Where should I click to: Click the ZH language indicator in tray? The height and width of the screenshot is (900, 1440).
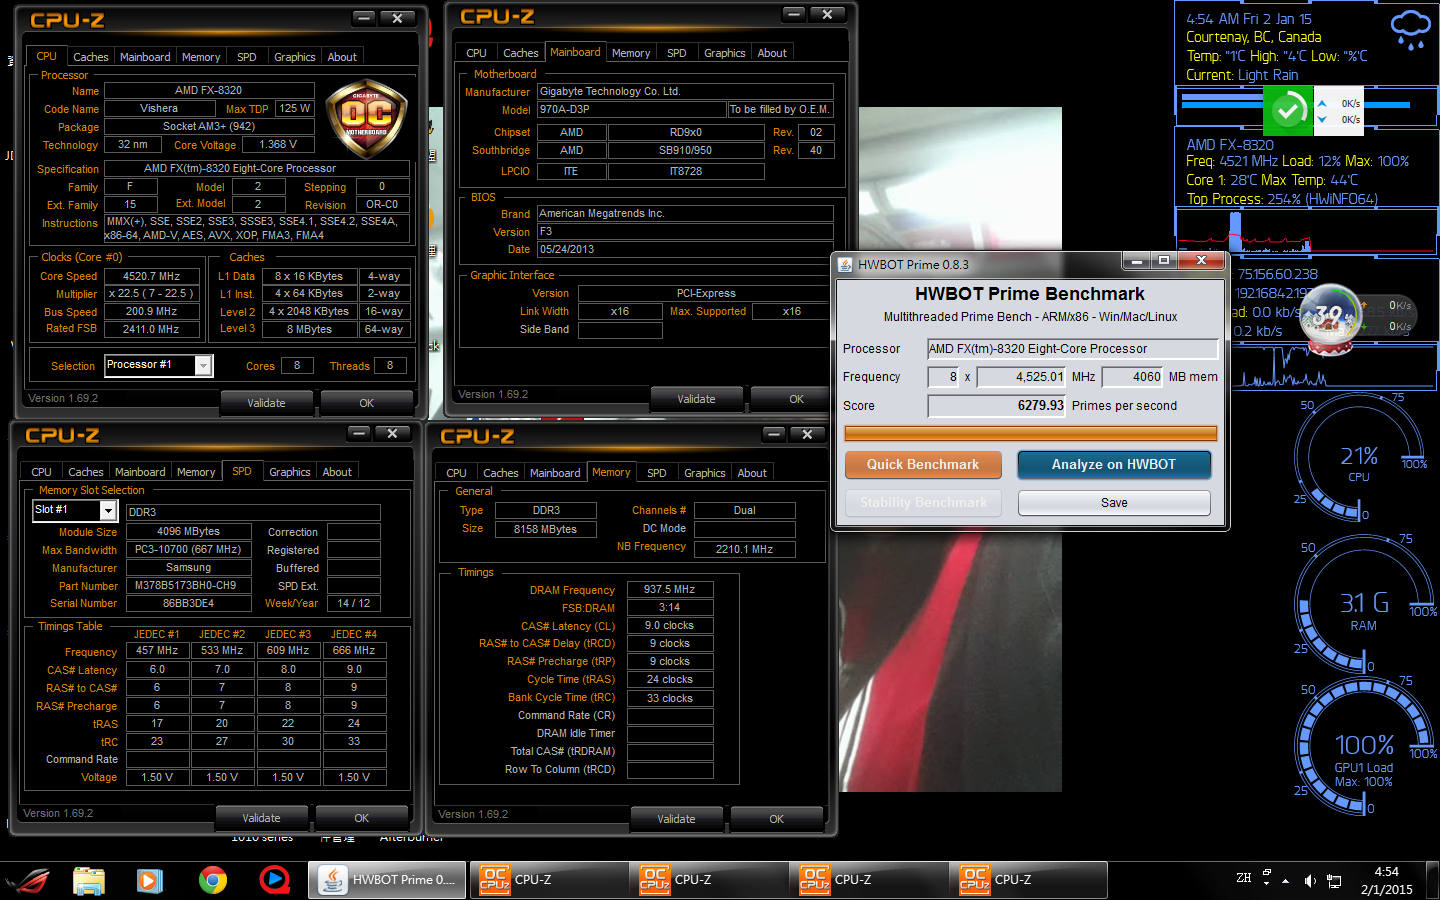click(1244, 878)
